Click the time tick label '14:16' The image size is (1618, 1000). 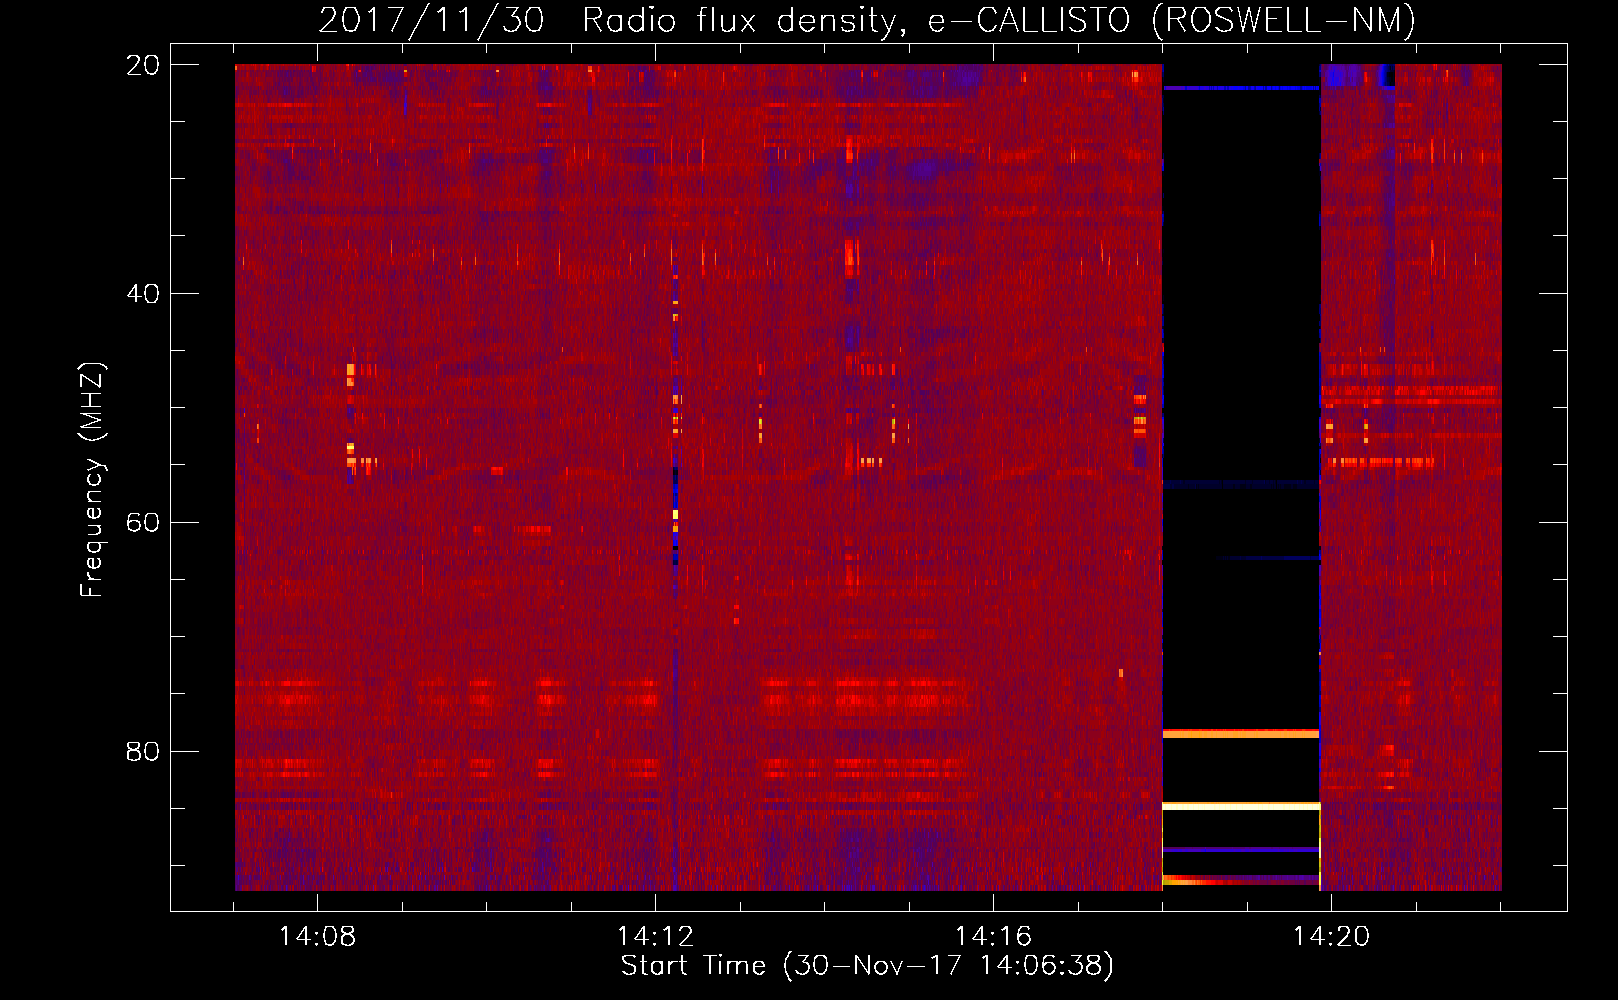tap(993, 937)
